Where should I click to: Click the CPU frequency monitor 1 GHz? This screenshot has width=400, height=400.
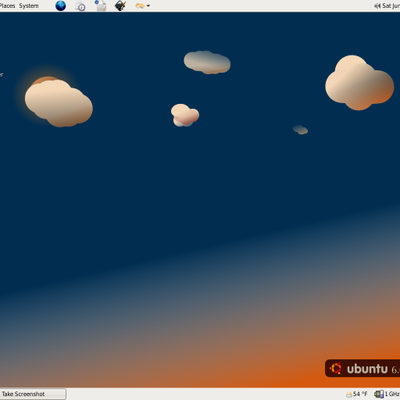387,394
